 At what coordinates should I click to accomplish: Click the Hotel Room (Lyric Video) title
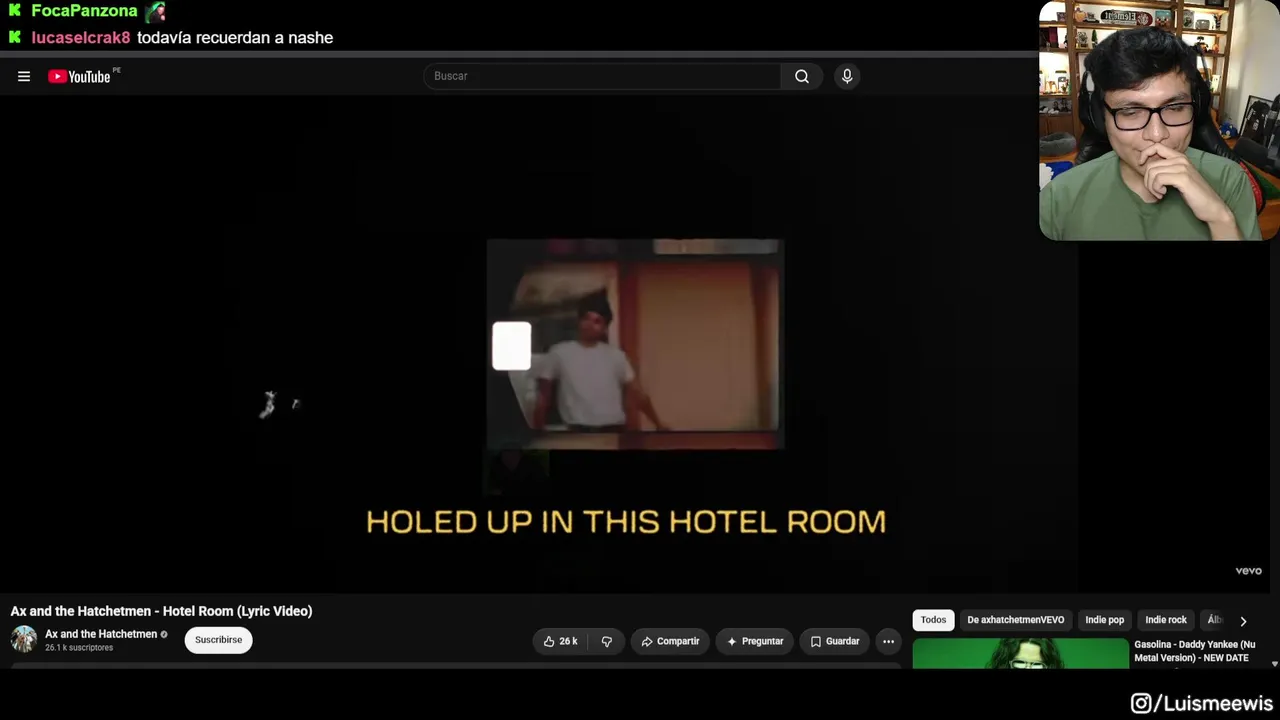click(162, 611)
